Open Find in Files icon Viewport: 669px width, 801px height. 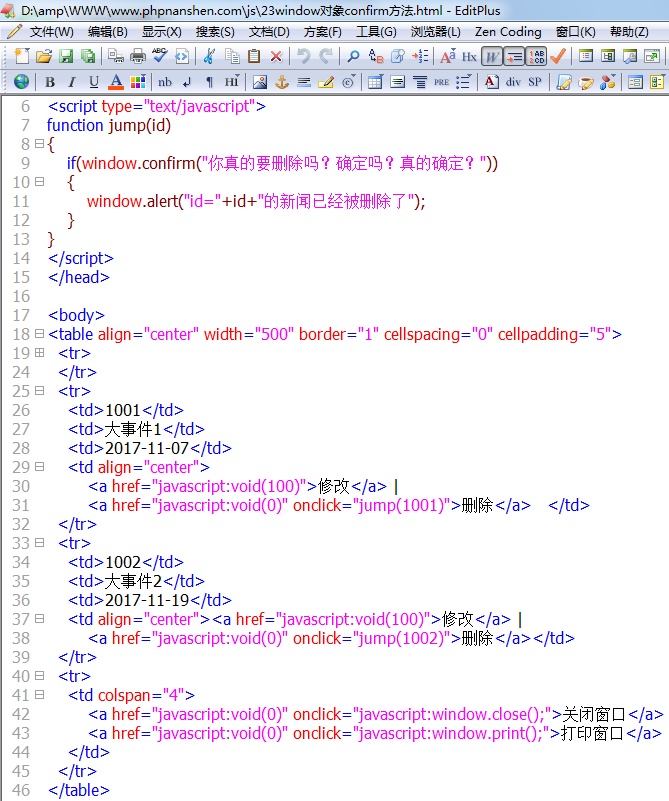[x=398, y=56]
